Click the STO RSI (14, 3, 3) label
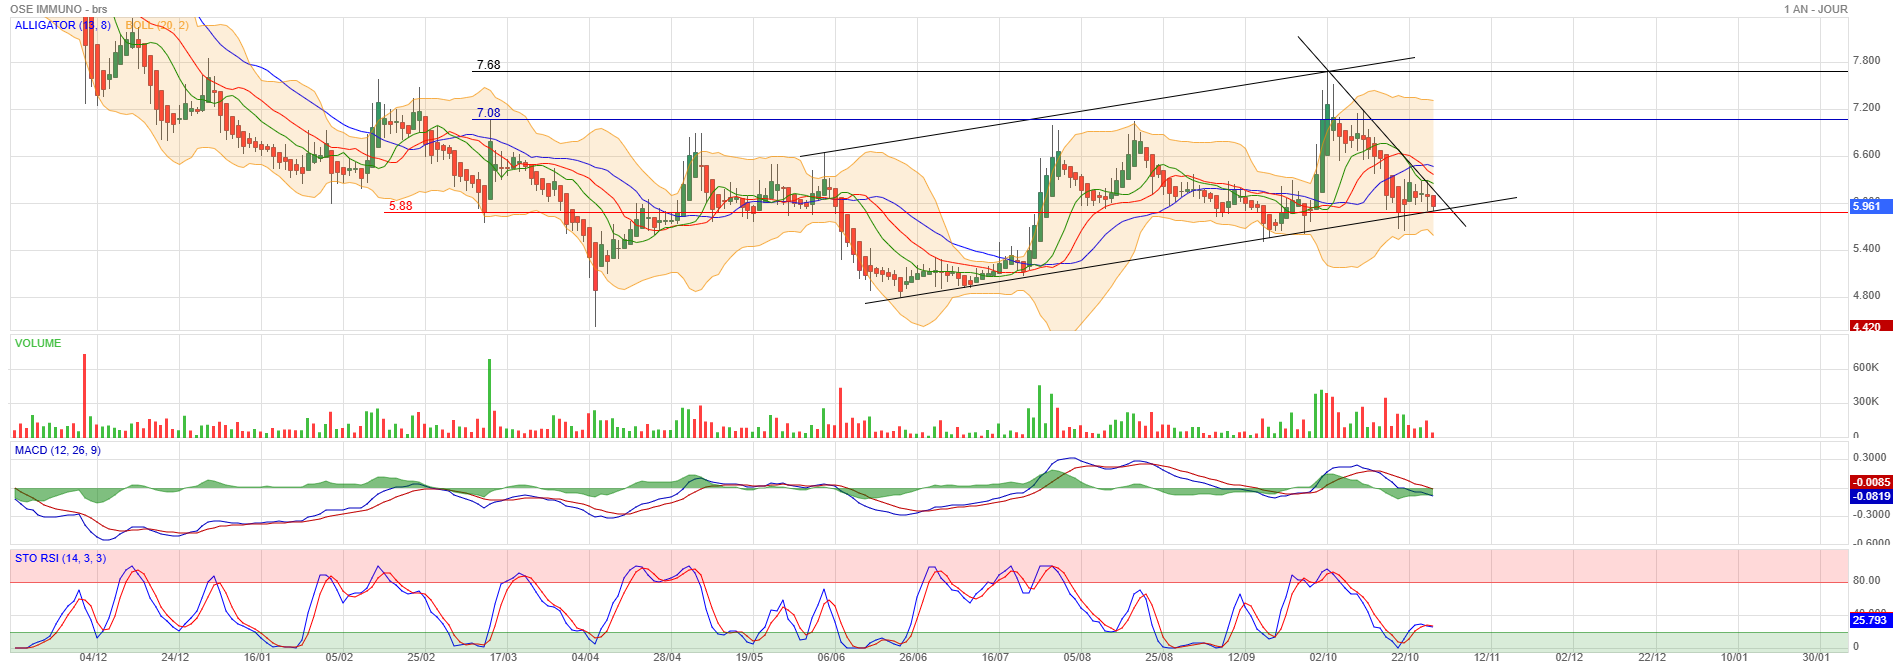Image resolution: width=1893 pixels, height=667 pixels. click(60, 558)
